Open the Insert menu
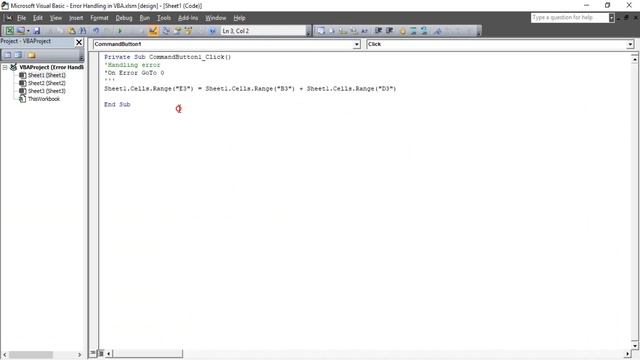 76,18
